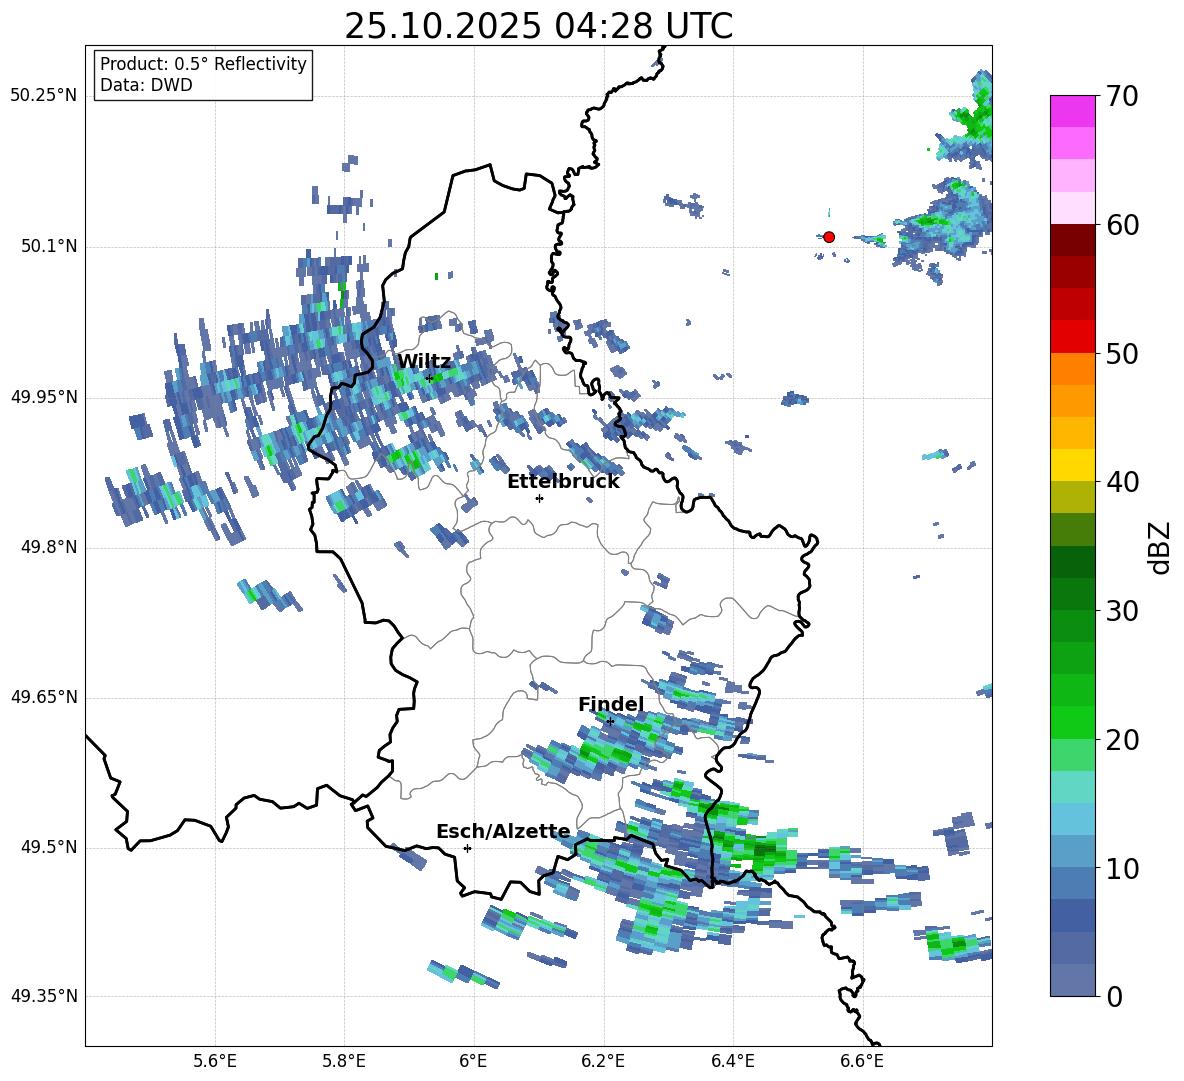Click the 6.4°E longitude label

732,1062
